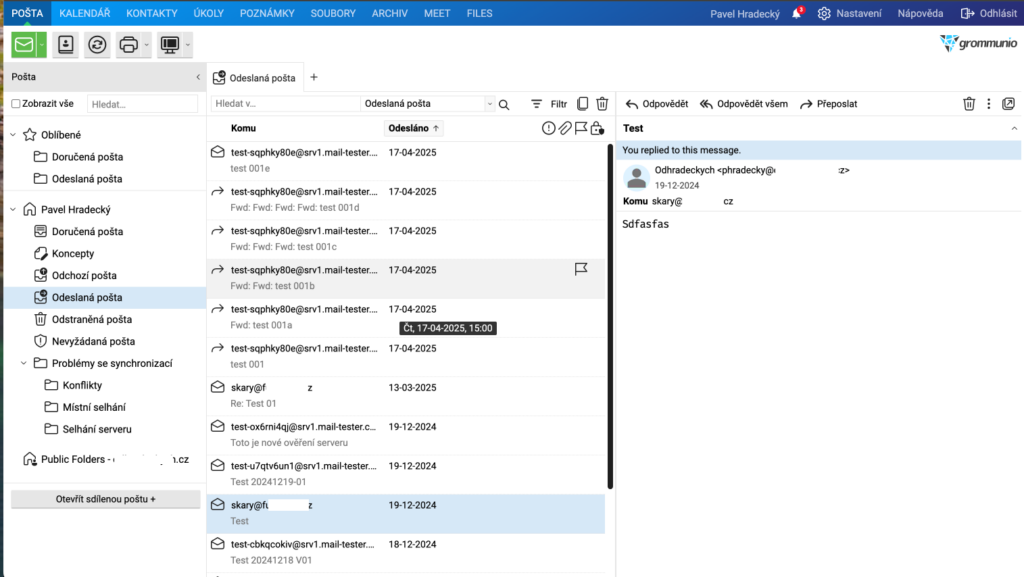Screen dimensions: 1024x577
Task: Sort by importance column icon
Action: [x=549, y=129]
